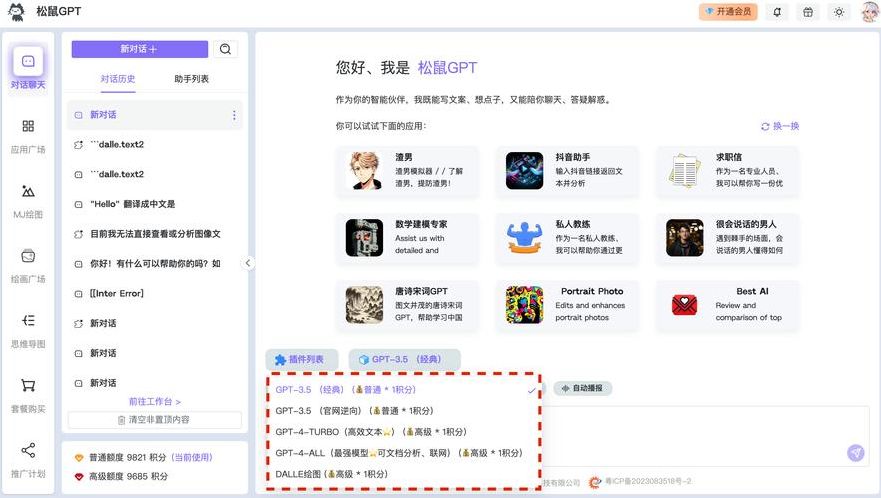Open the first ```dalle.text2 conversation
Viewport: 881px width, 498px height.
[155, 144]
